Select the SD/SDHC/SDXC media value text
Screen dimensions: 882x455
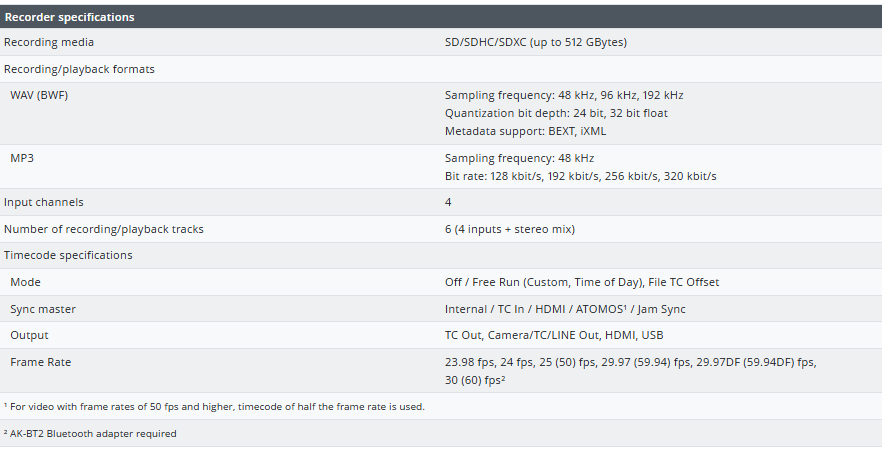(536, 43)
